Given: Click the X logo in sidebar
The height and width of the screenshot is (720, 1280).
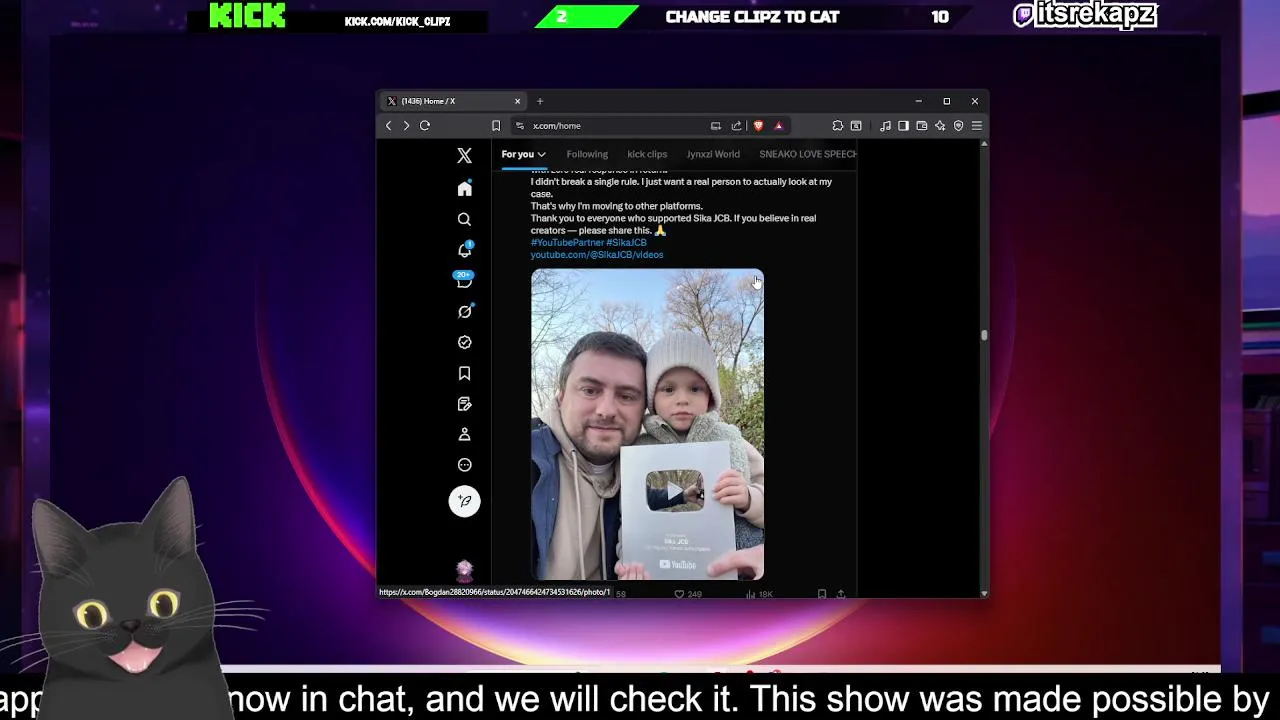Looking at the screenshot, I should click(x=464, y=156).
